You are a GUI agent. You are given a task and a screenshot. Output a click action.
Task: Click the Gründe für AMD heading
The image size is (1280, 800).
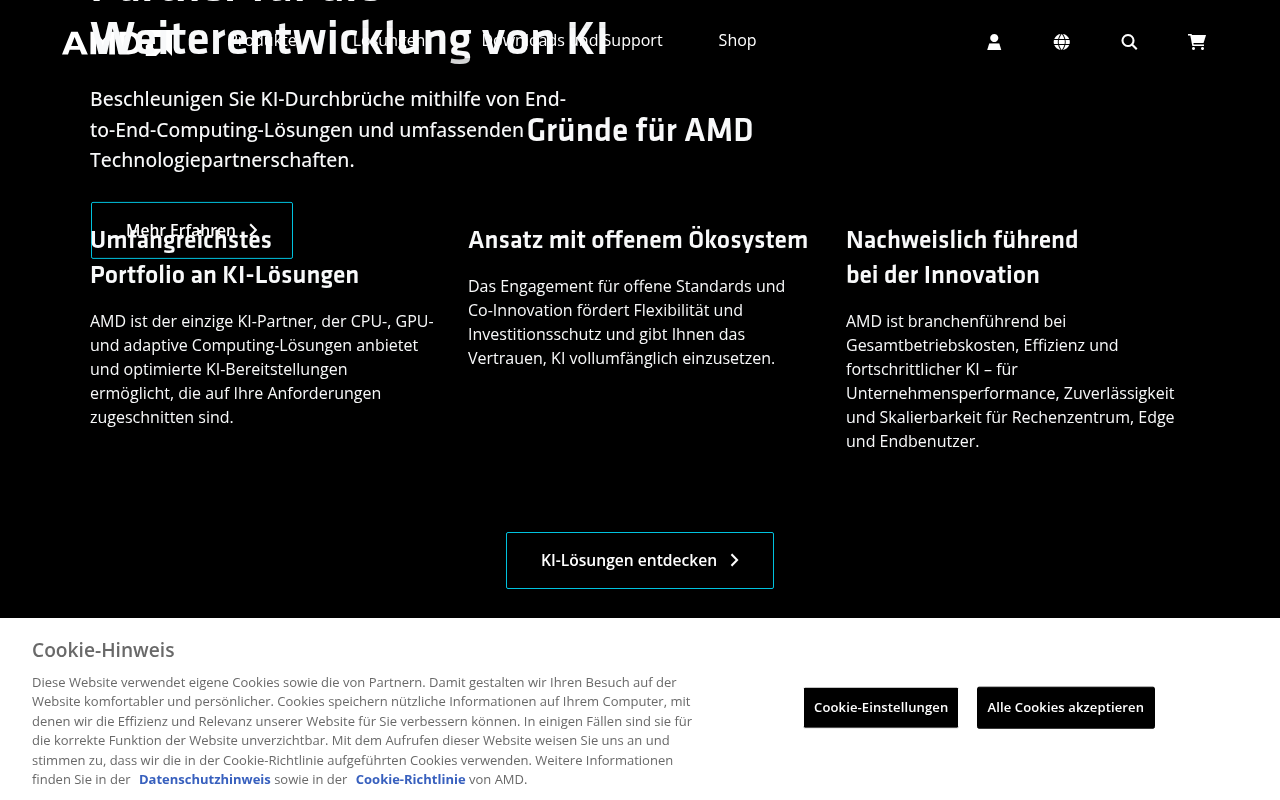640,130
